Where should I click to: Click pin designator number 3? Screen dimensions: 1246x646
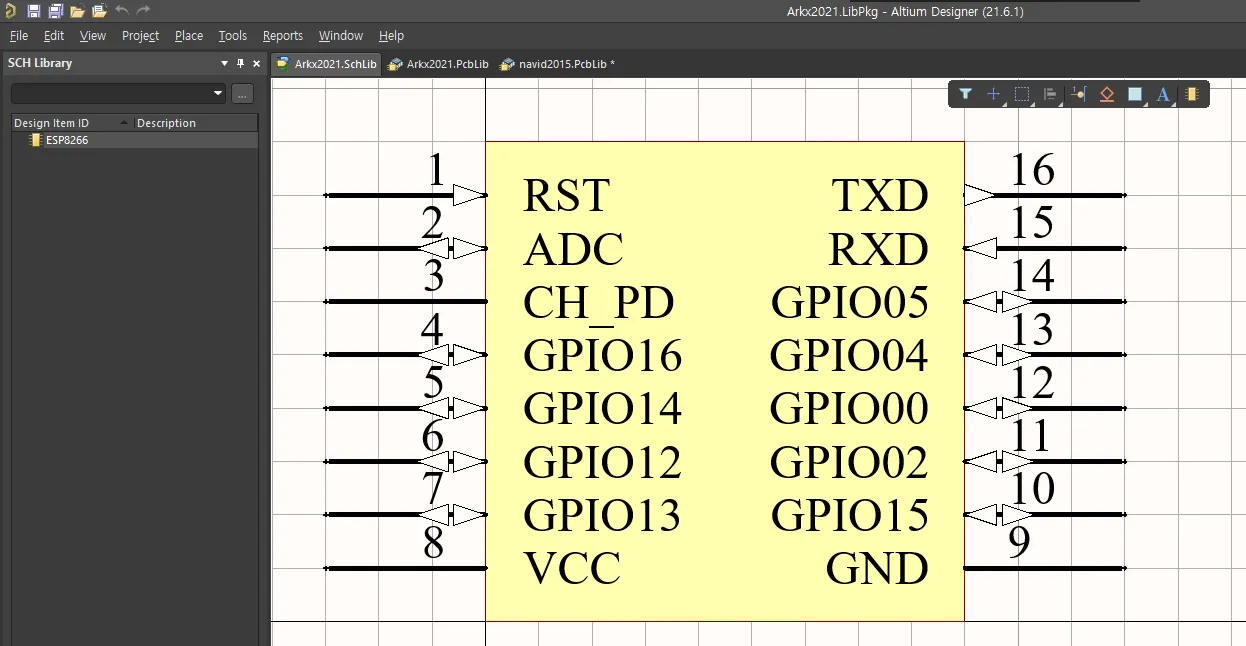click(433, 276)
